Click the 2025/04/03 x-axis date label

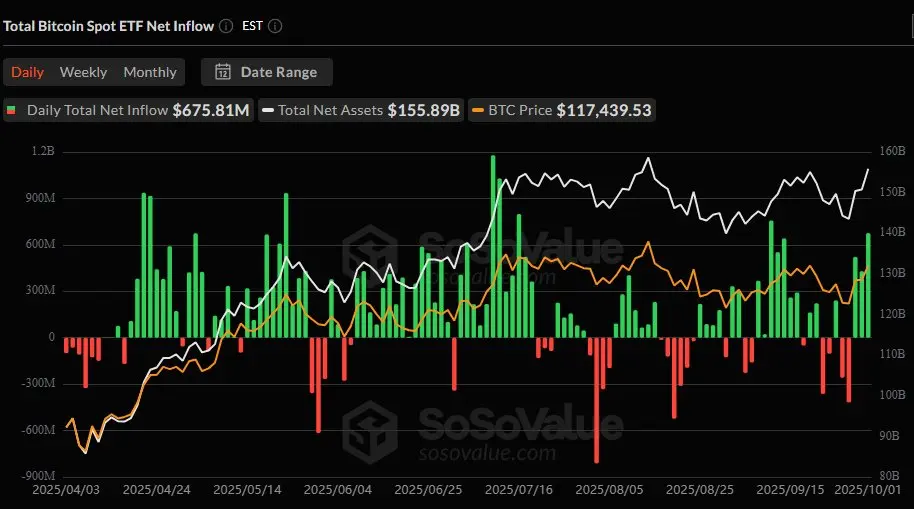pos(66,490)
